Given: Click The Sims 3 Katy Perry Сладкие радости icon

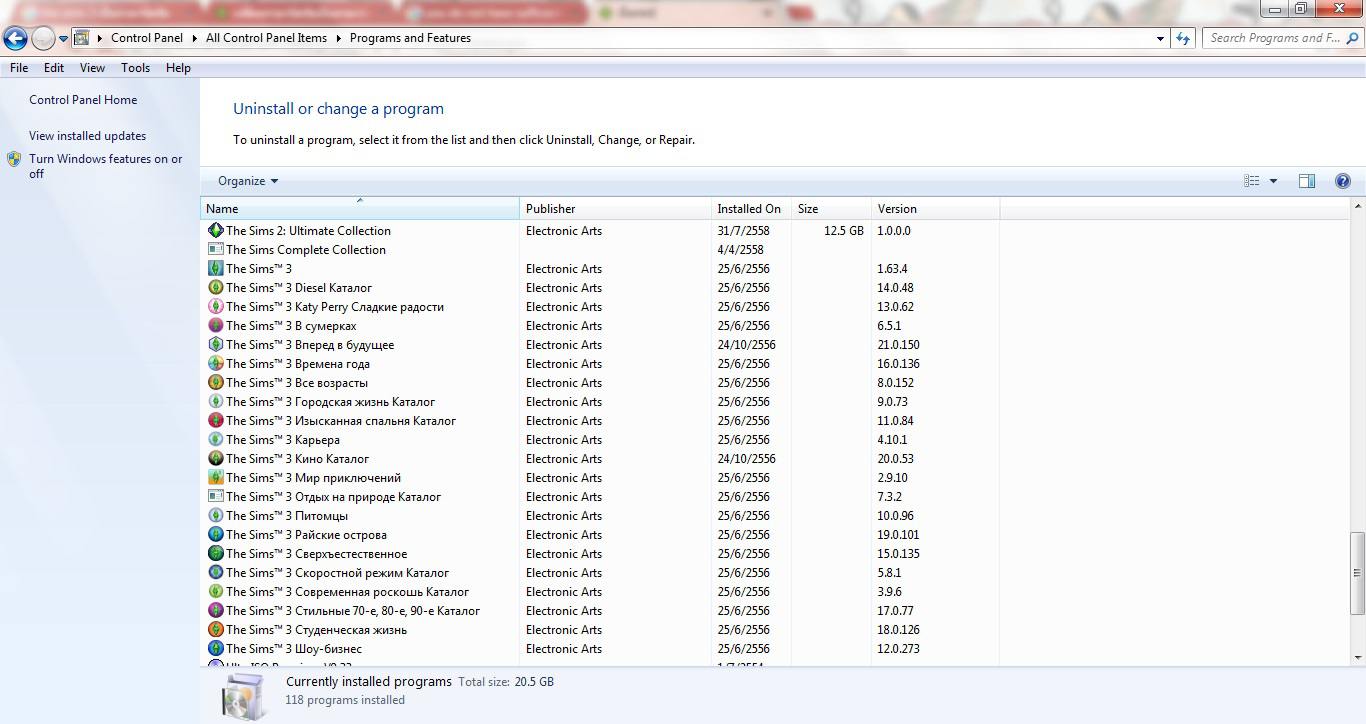Looking at the screenshot, I should coord(215,306).
